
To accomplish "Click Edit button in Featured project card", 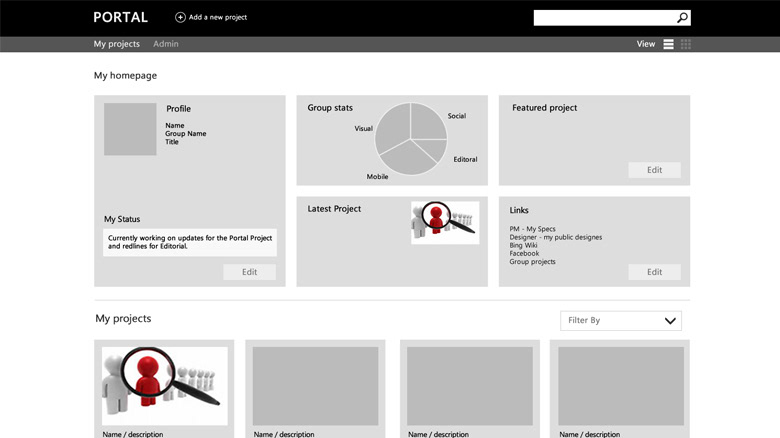I will (654, 170).
